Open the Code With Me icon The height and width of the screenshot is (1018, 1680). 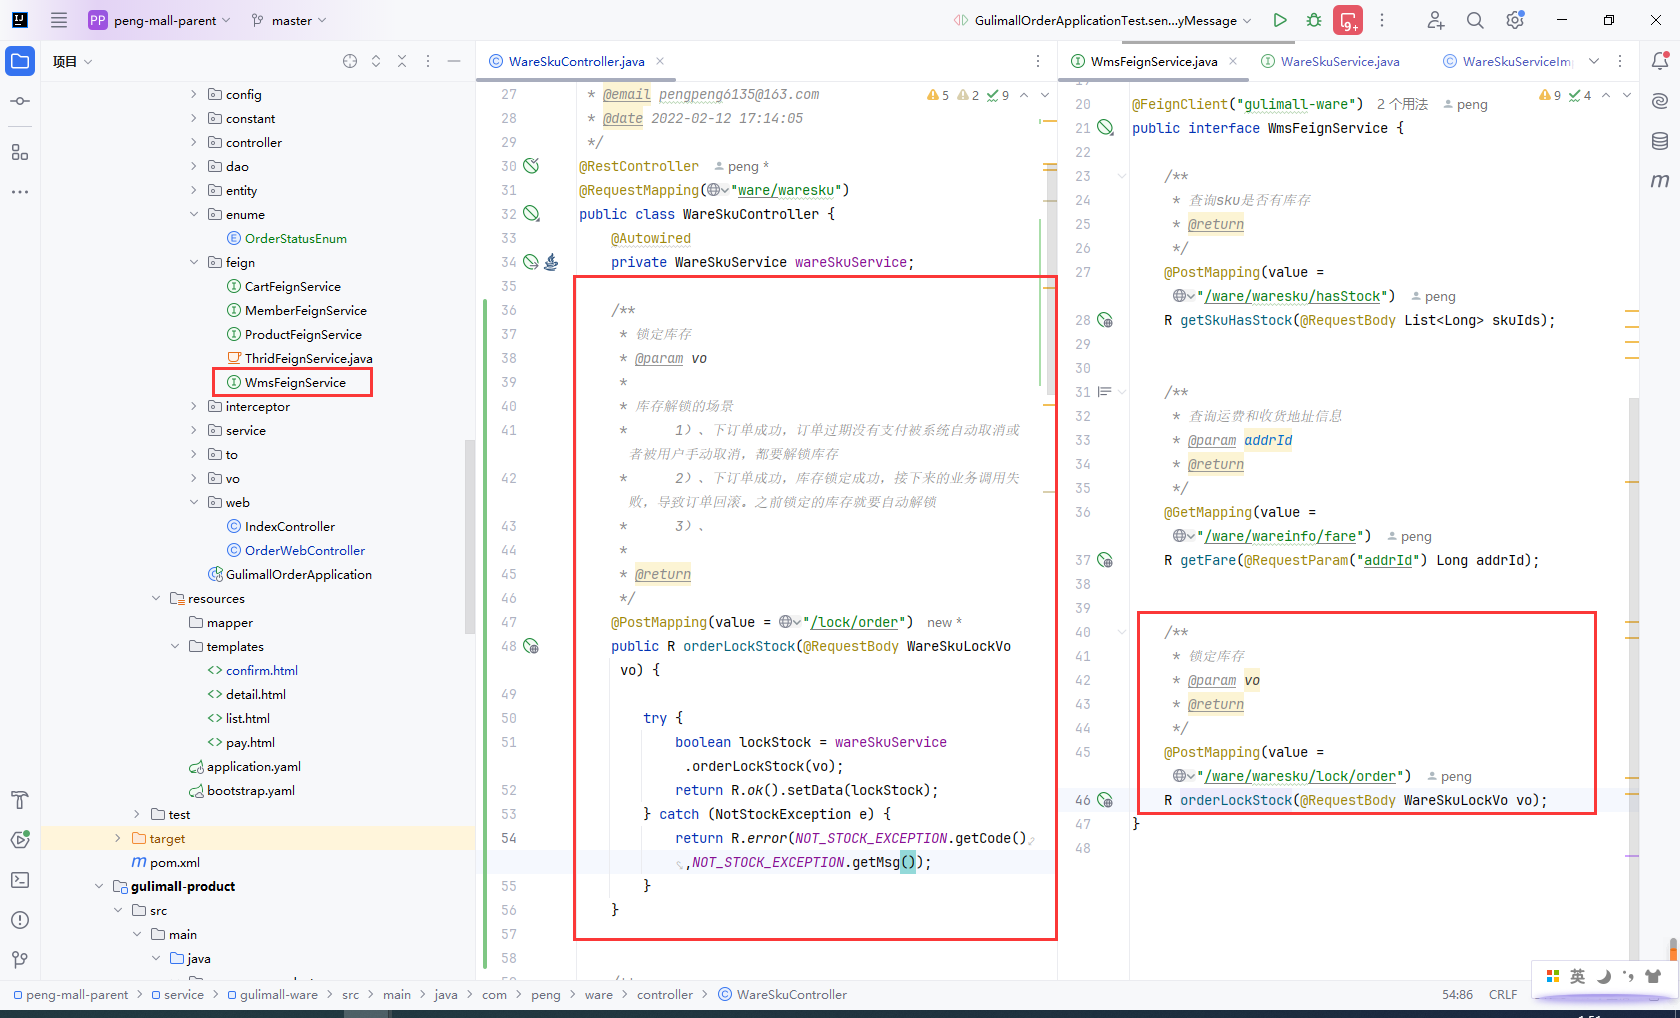[x=1435, y=20]
